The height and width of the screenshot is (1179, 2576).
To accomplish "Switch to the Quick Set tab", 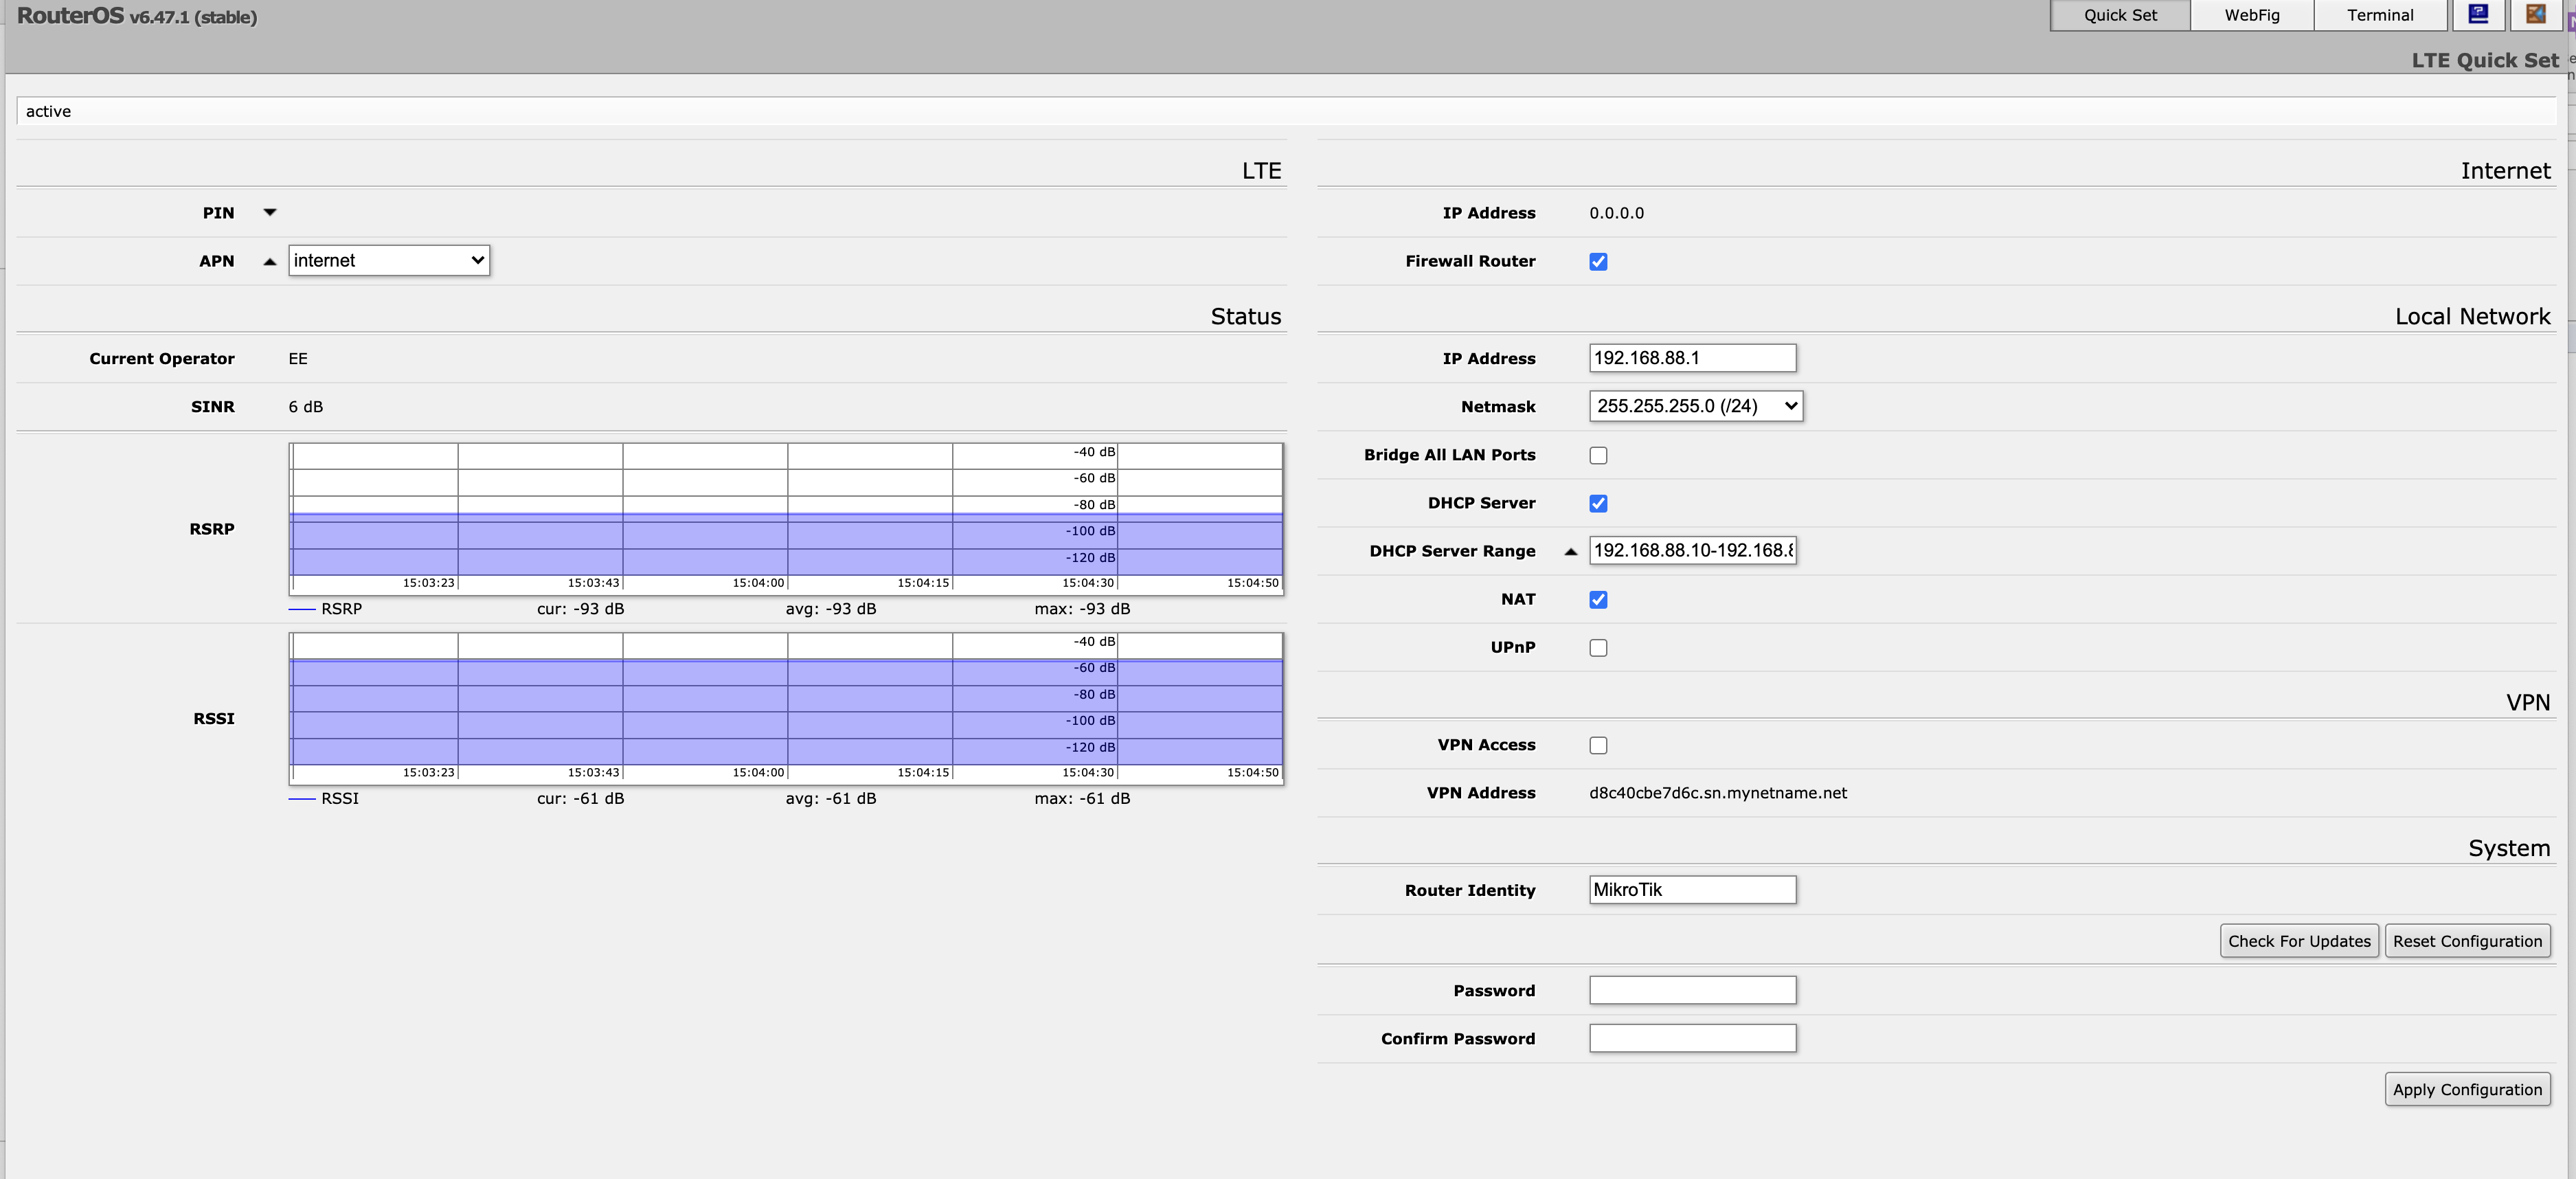I will pyautogui.click(x=2120, y=15).
